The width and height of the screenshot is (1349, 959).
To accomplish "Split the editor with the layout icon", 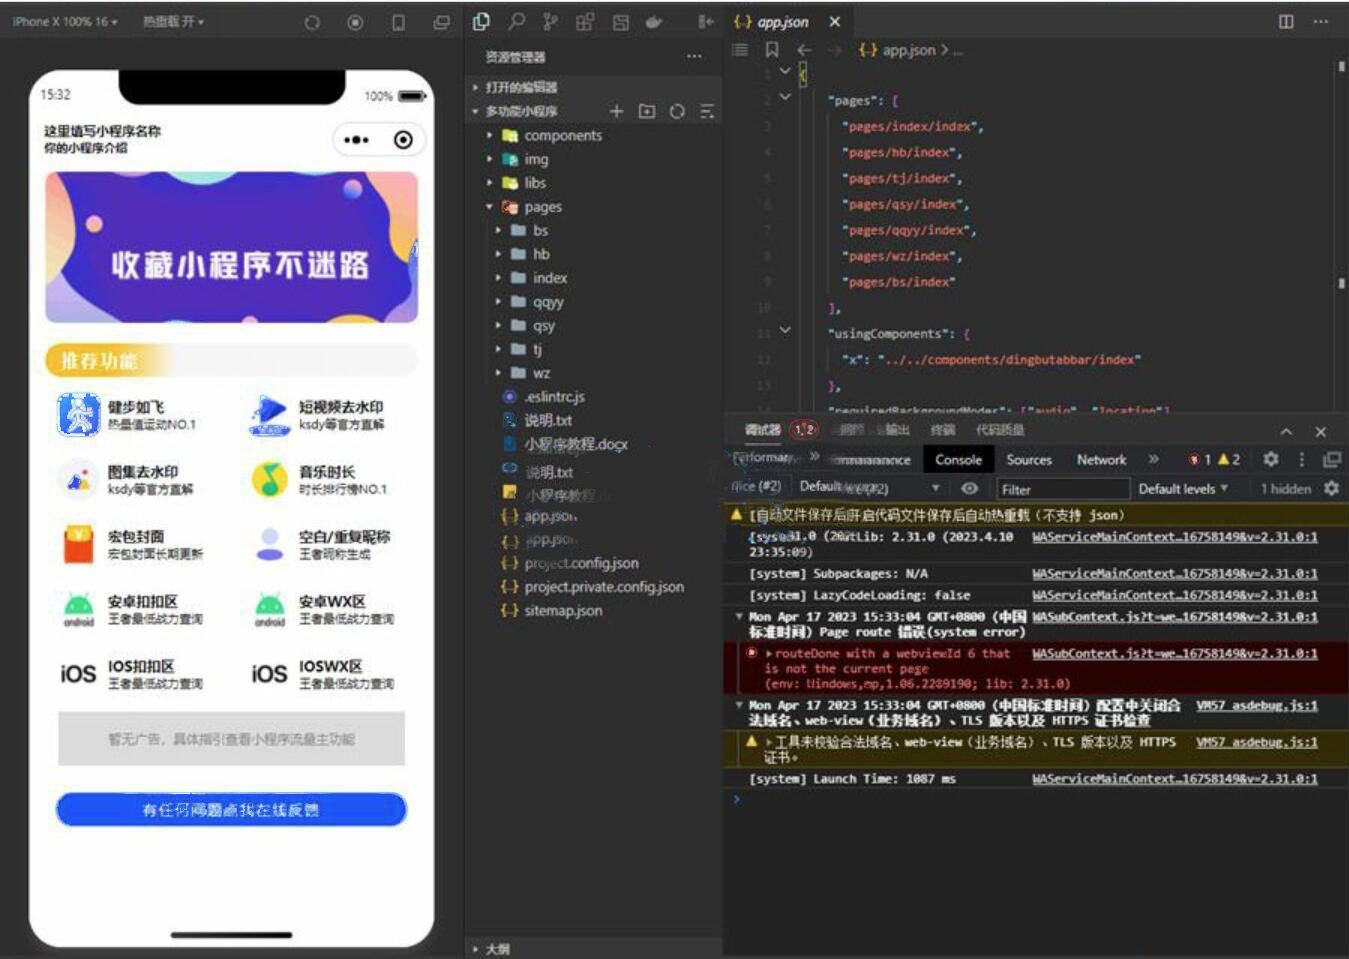I will point(1286,21).
